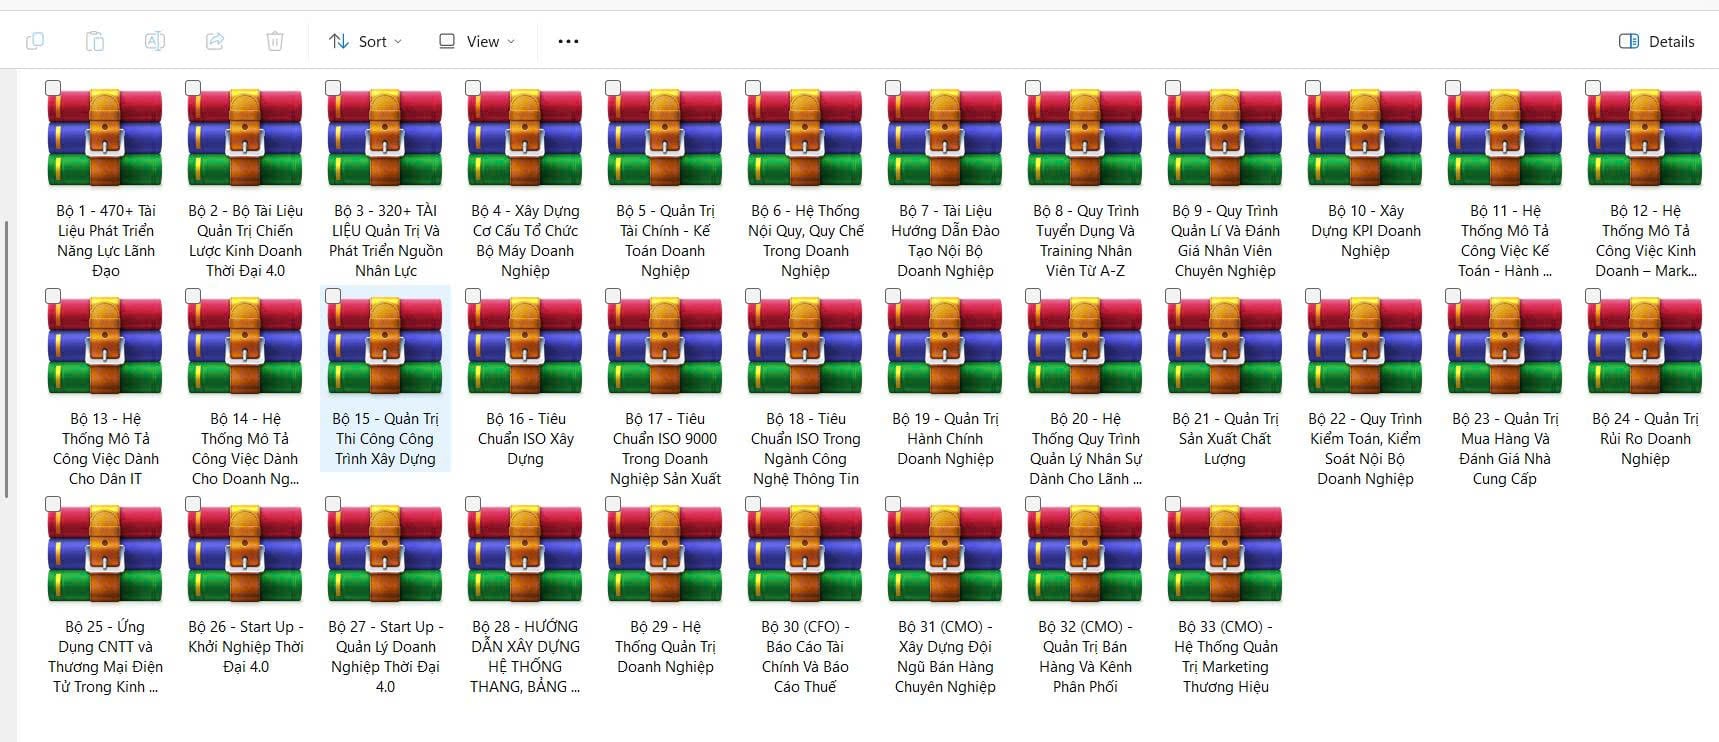Click the vertical scrollbar on left edge

tap(7, 358)
